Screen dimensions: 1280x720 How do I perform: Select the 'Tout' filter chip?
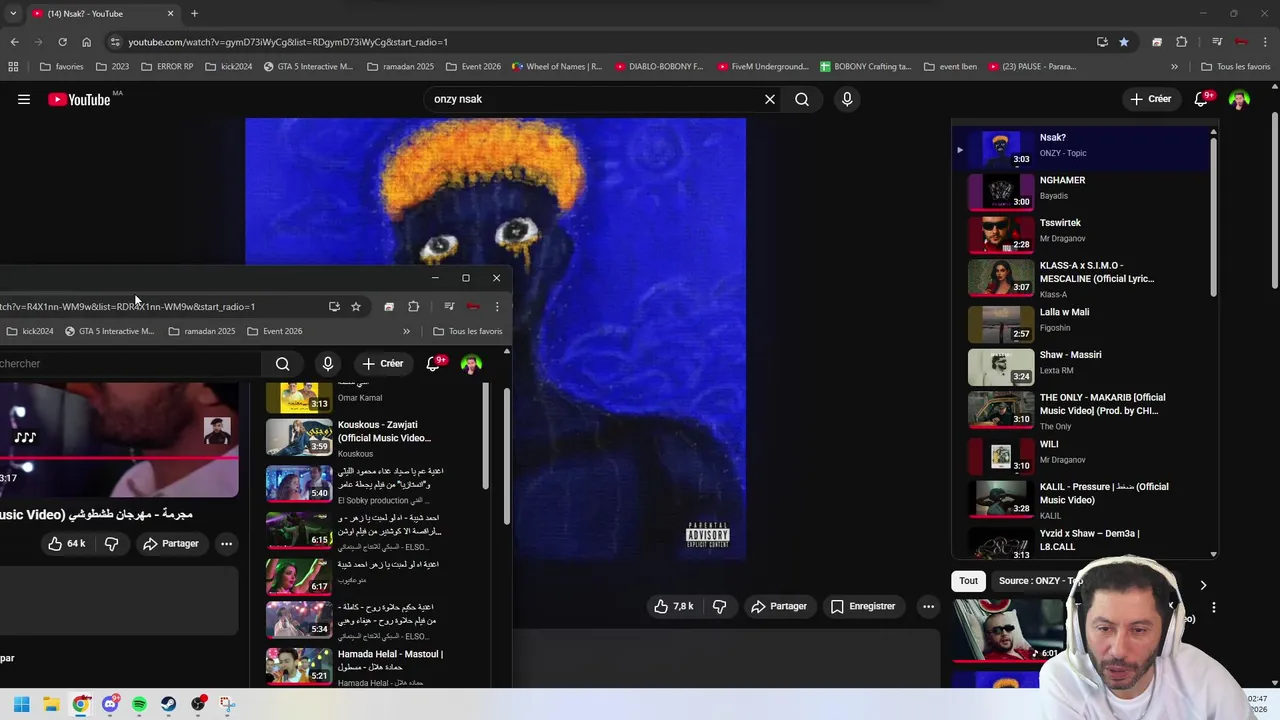click(969, 581)
